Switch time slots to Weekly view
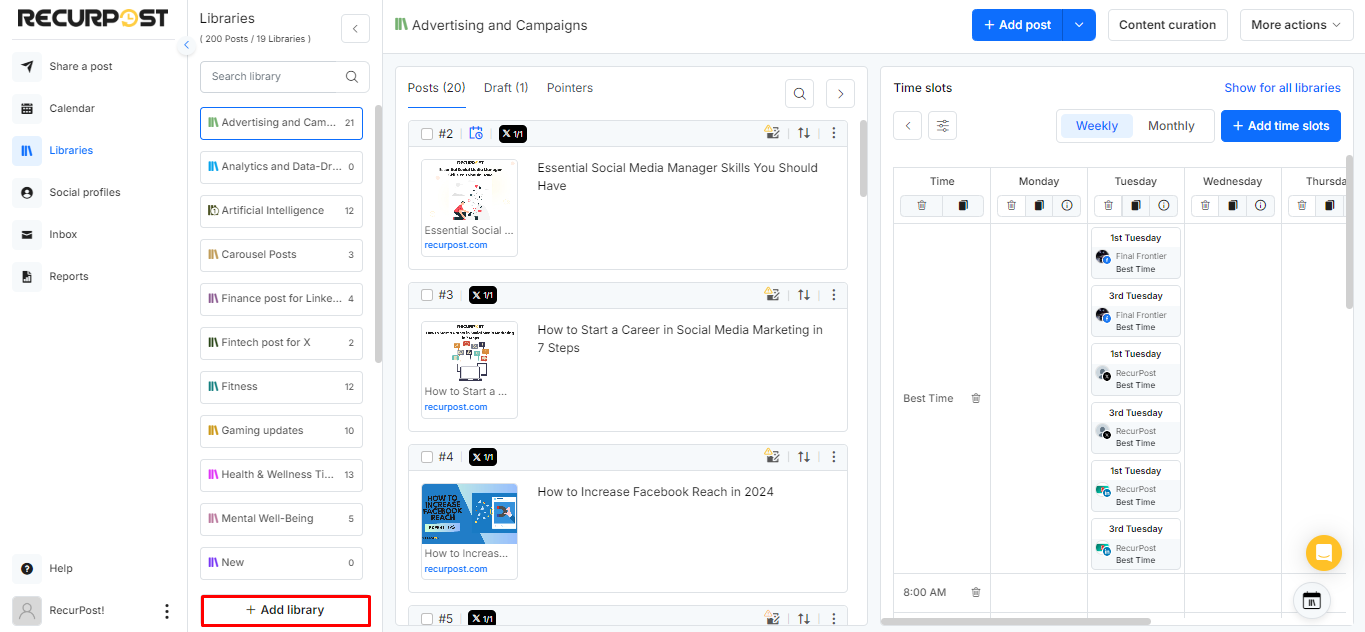Screen dimensions: 1365x632 pos(1097,126)
